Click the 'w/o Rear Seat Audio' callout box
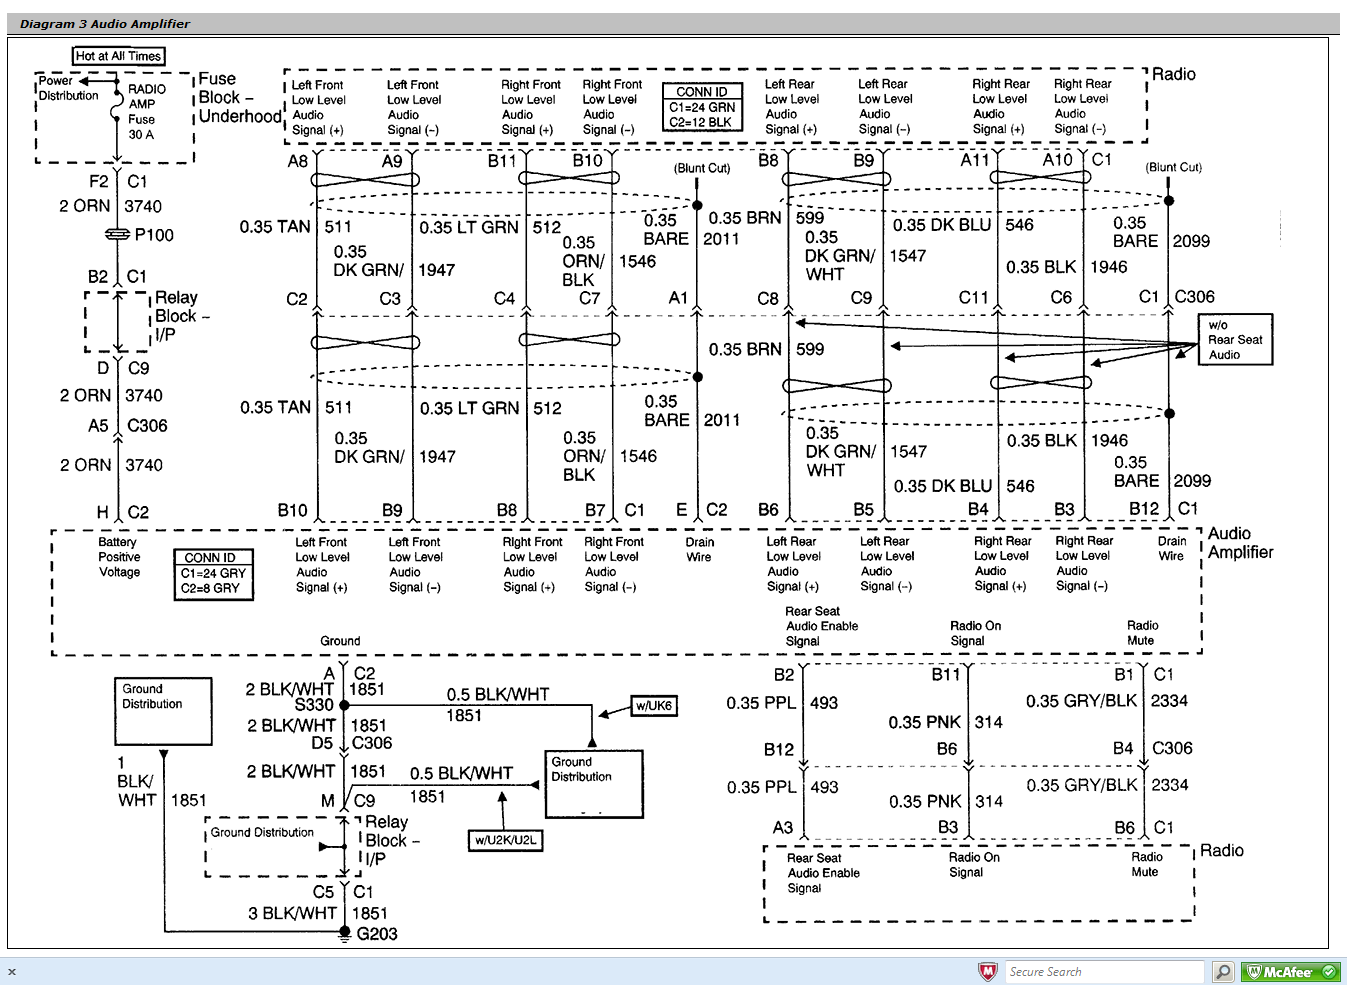Screen dimensions: 1347x985 [1234, 339]
